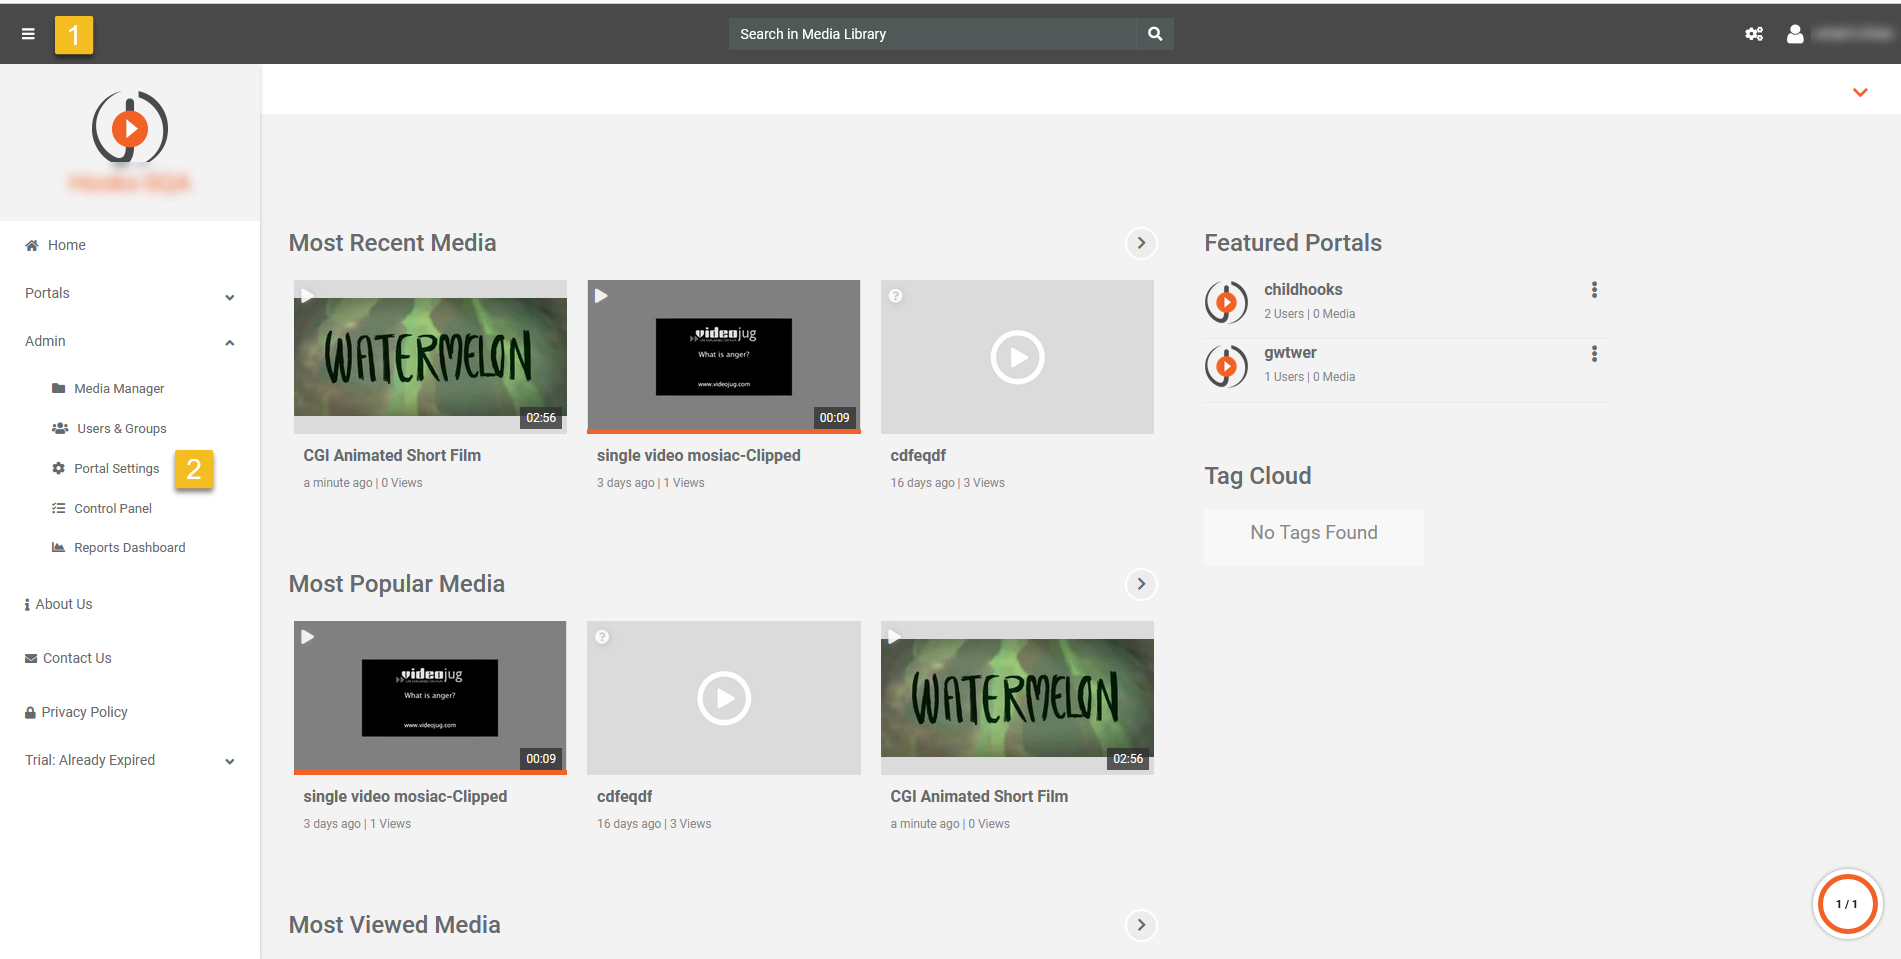
Task: Open the user profile icon
Action: click(1795, 34)
